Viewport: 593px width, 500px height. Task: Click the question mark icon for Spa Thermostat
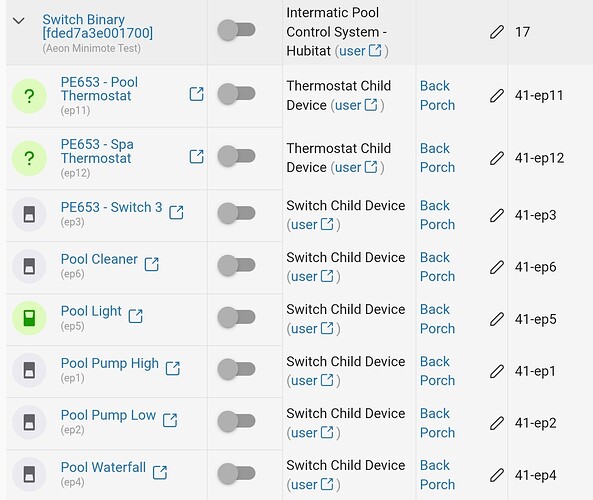pos(29,158)
